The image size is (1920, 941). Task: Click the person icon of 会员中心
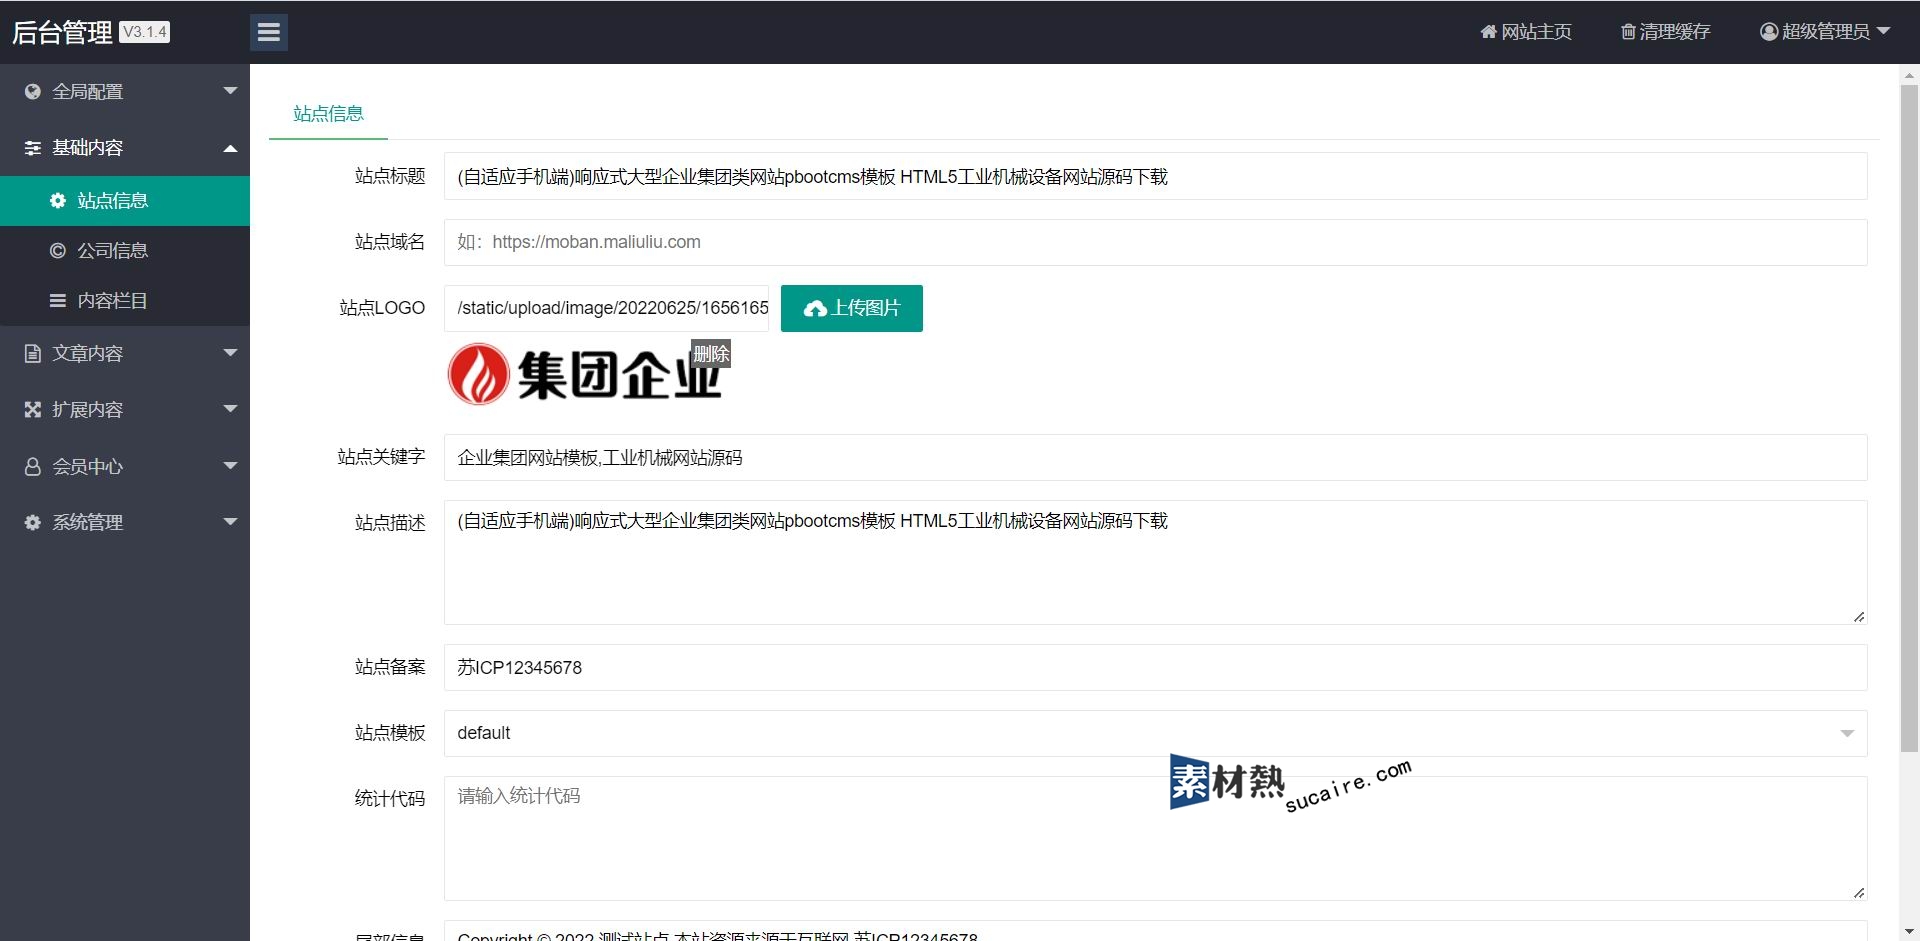click(33, 466)
